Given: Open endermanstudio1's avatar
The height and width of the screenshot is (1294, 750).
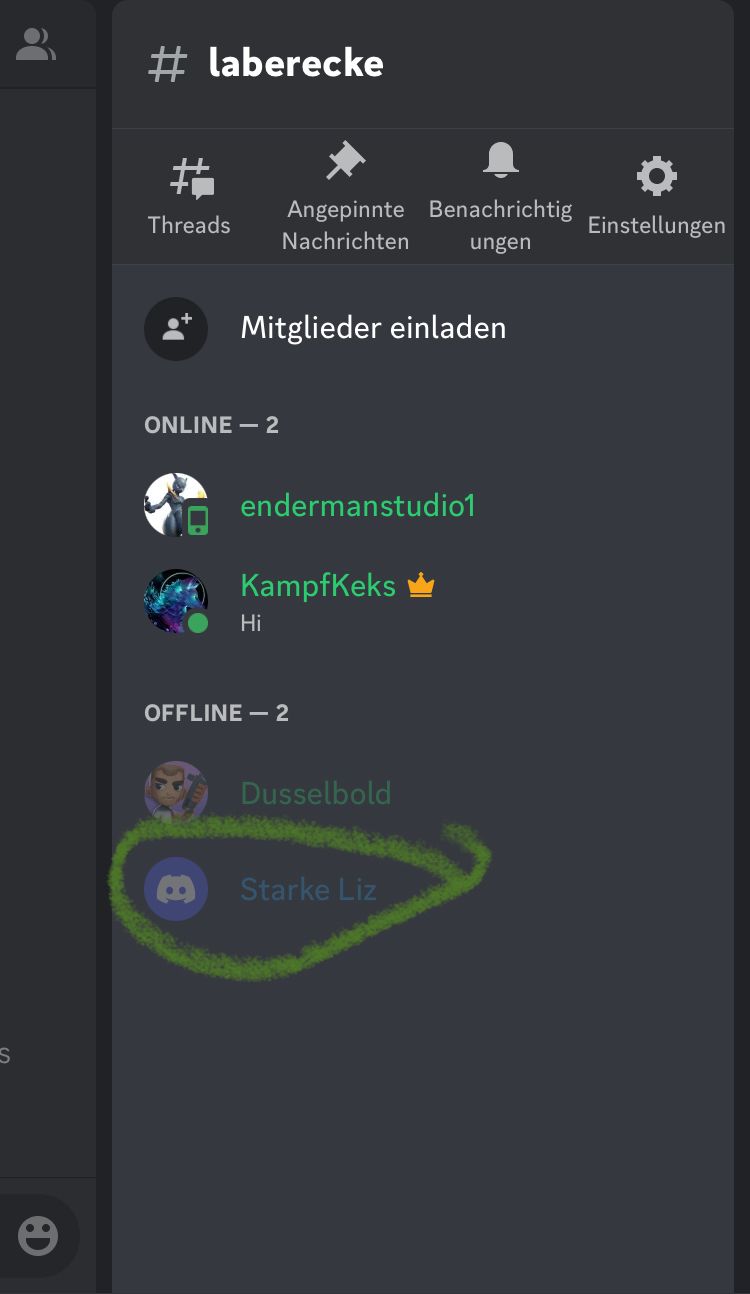Looking at the screenshot, I should pos(176,505).
